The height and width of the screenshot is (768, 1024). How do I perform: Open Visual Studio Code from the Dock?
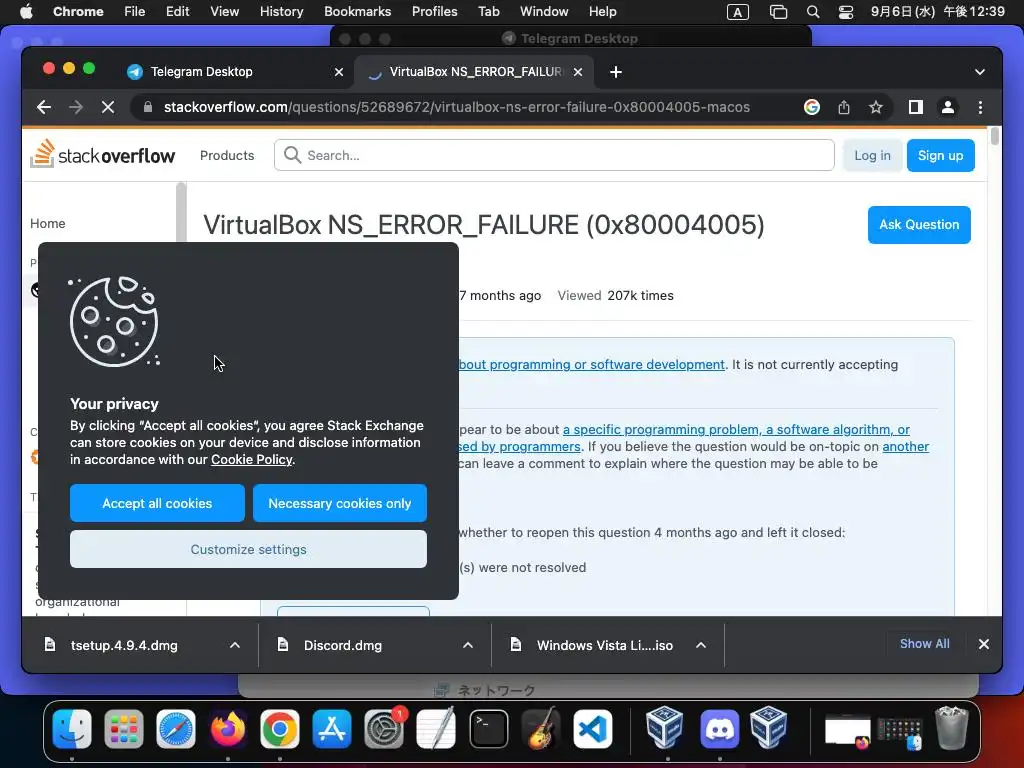(x=593, y=729)
